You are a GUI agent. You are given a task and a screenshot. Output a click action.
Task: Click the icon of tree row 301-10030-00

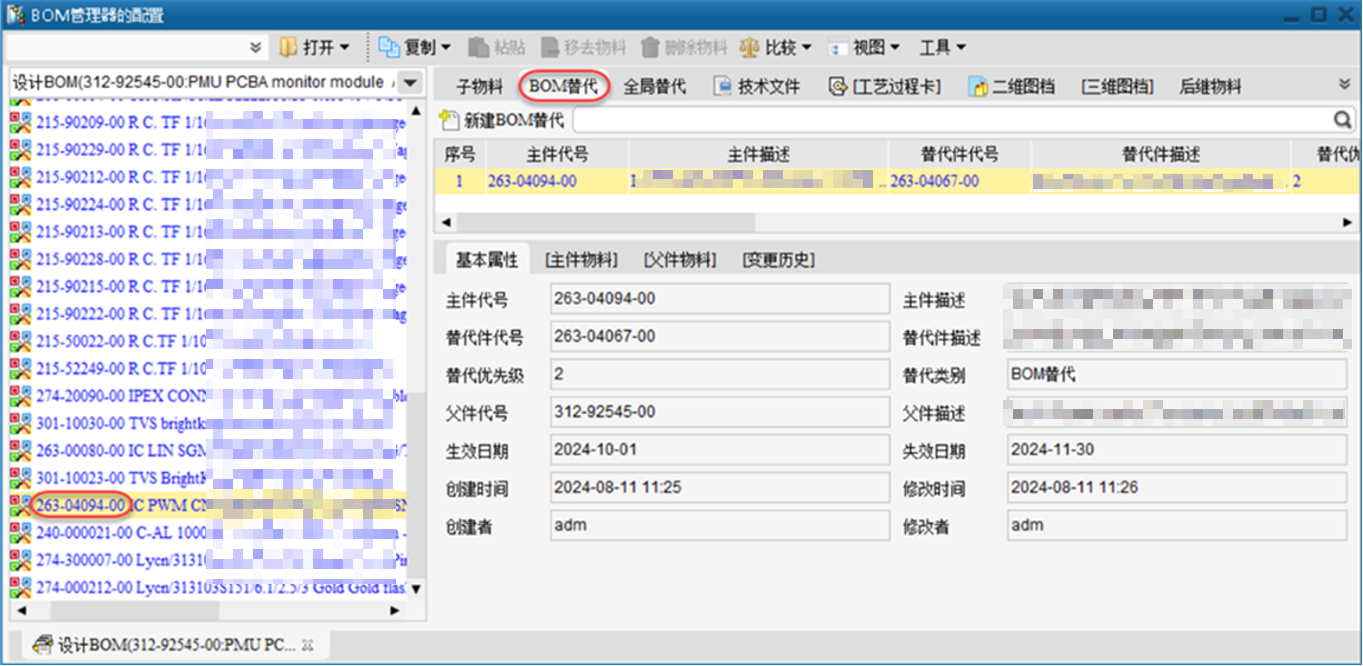(20, 423)
